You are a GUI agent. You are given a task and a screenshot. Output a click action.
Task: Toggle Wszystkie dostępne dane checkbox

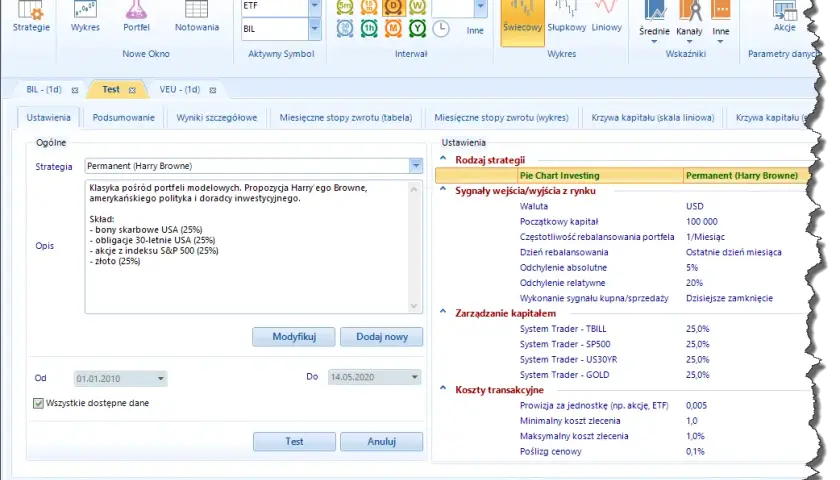pyautogui.click(x=38, y=403)
